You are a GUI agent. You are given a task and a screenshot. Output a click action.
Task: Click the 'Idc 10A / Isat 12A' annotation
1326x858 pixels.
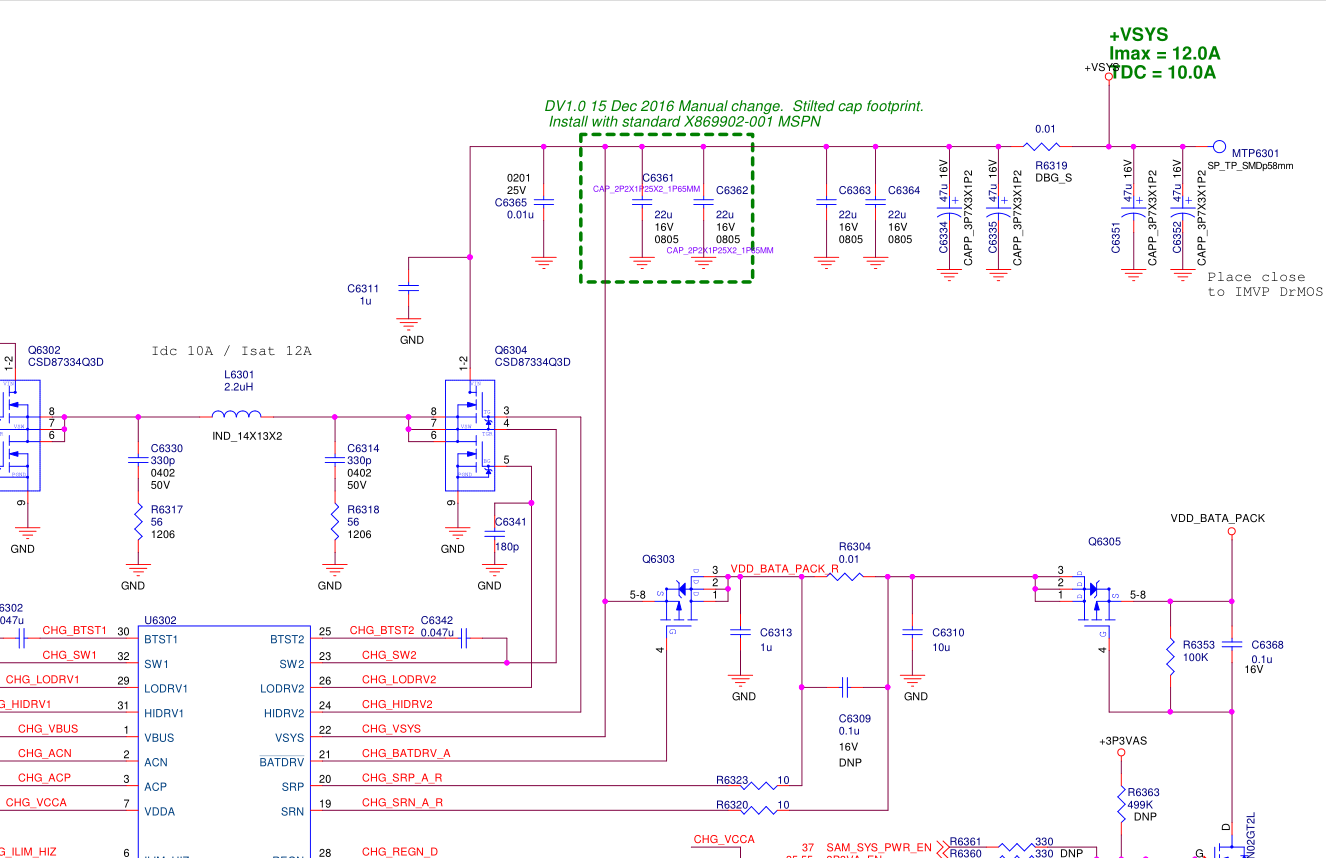coord(231,351)
